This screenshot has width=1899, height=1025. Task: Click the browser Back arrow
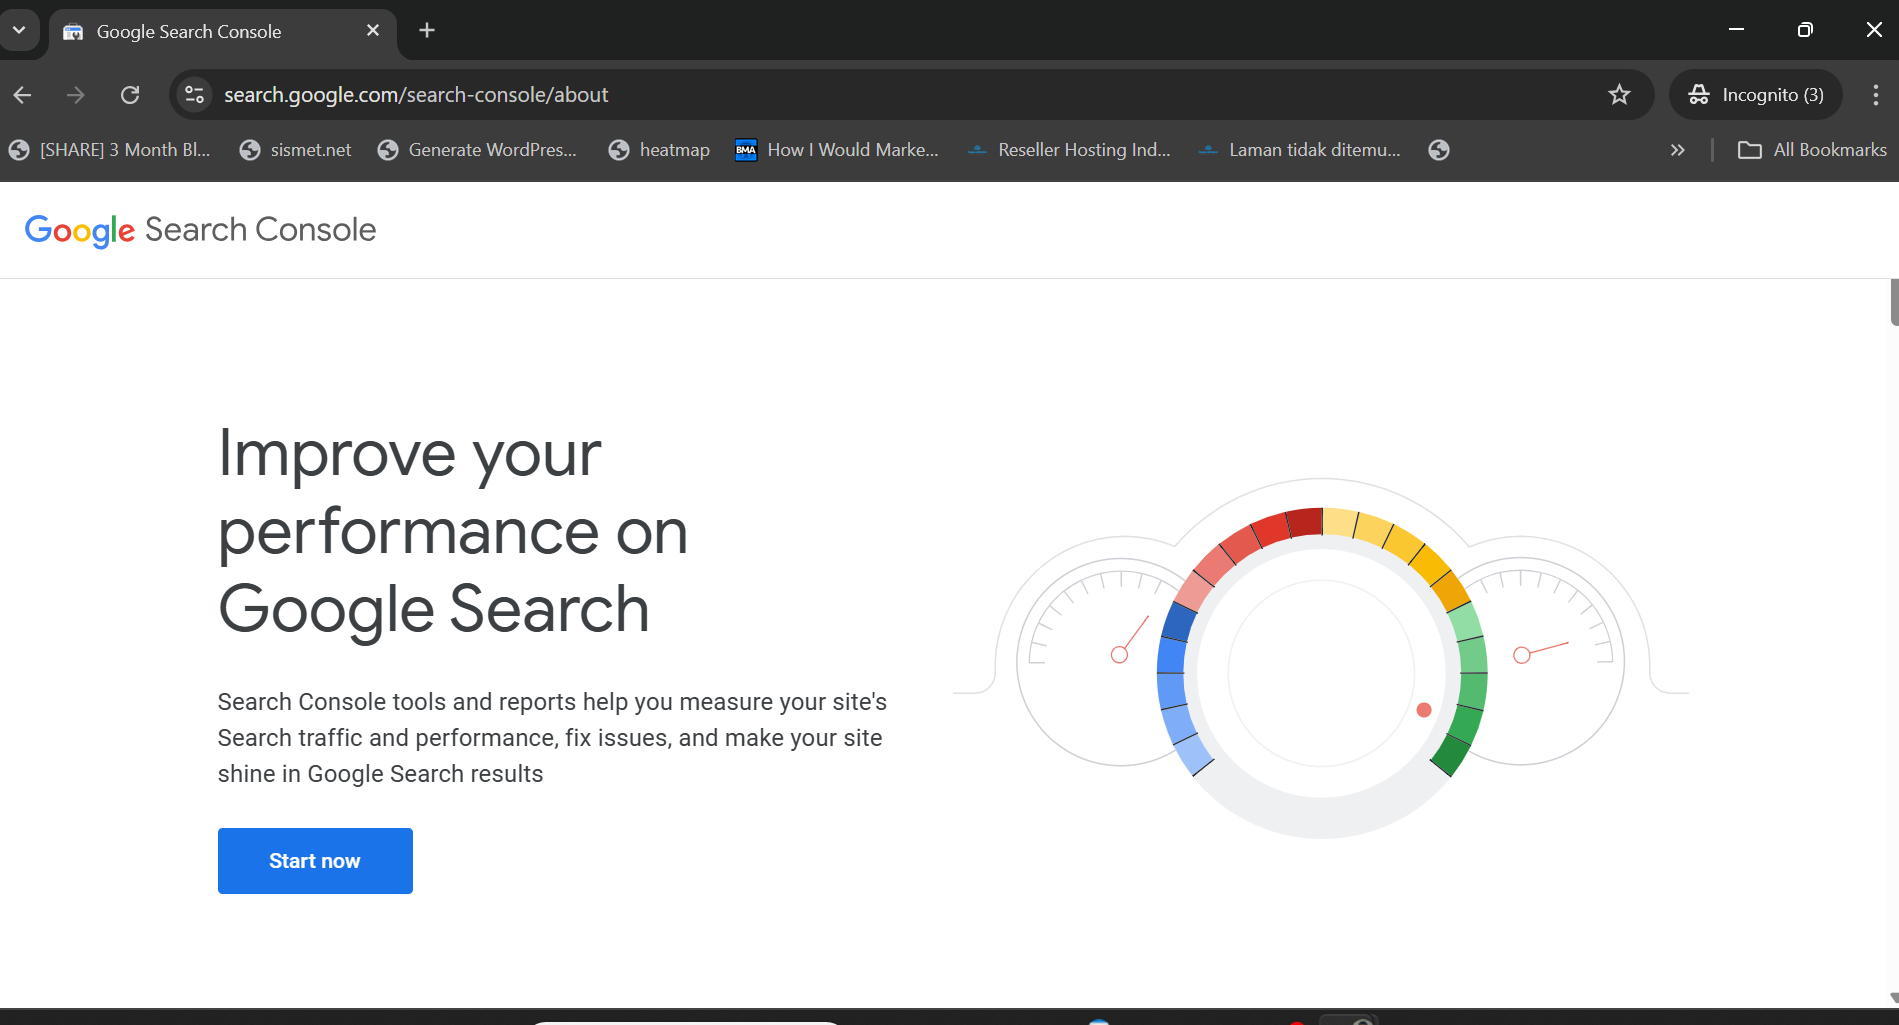[x=23, y=95]
